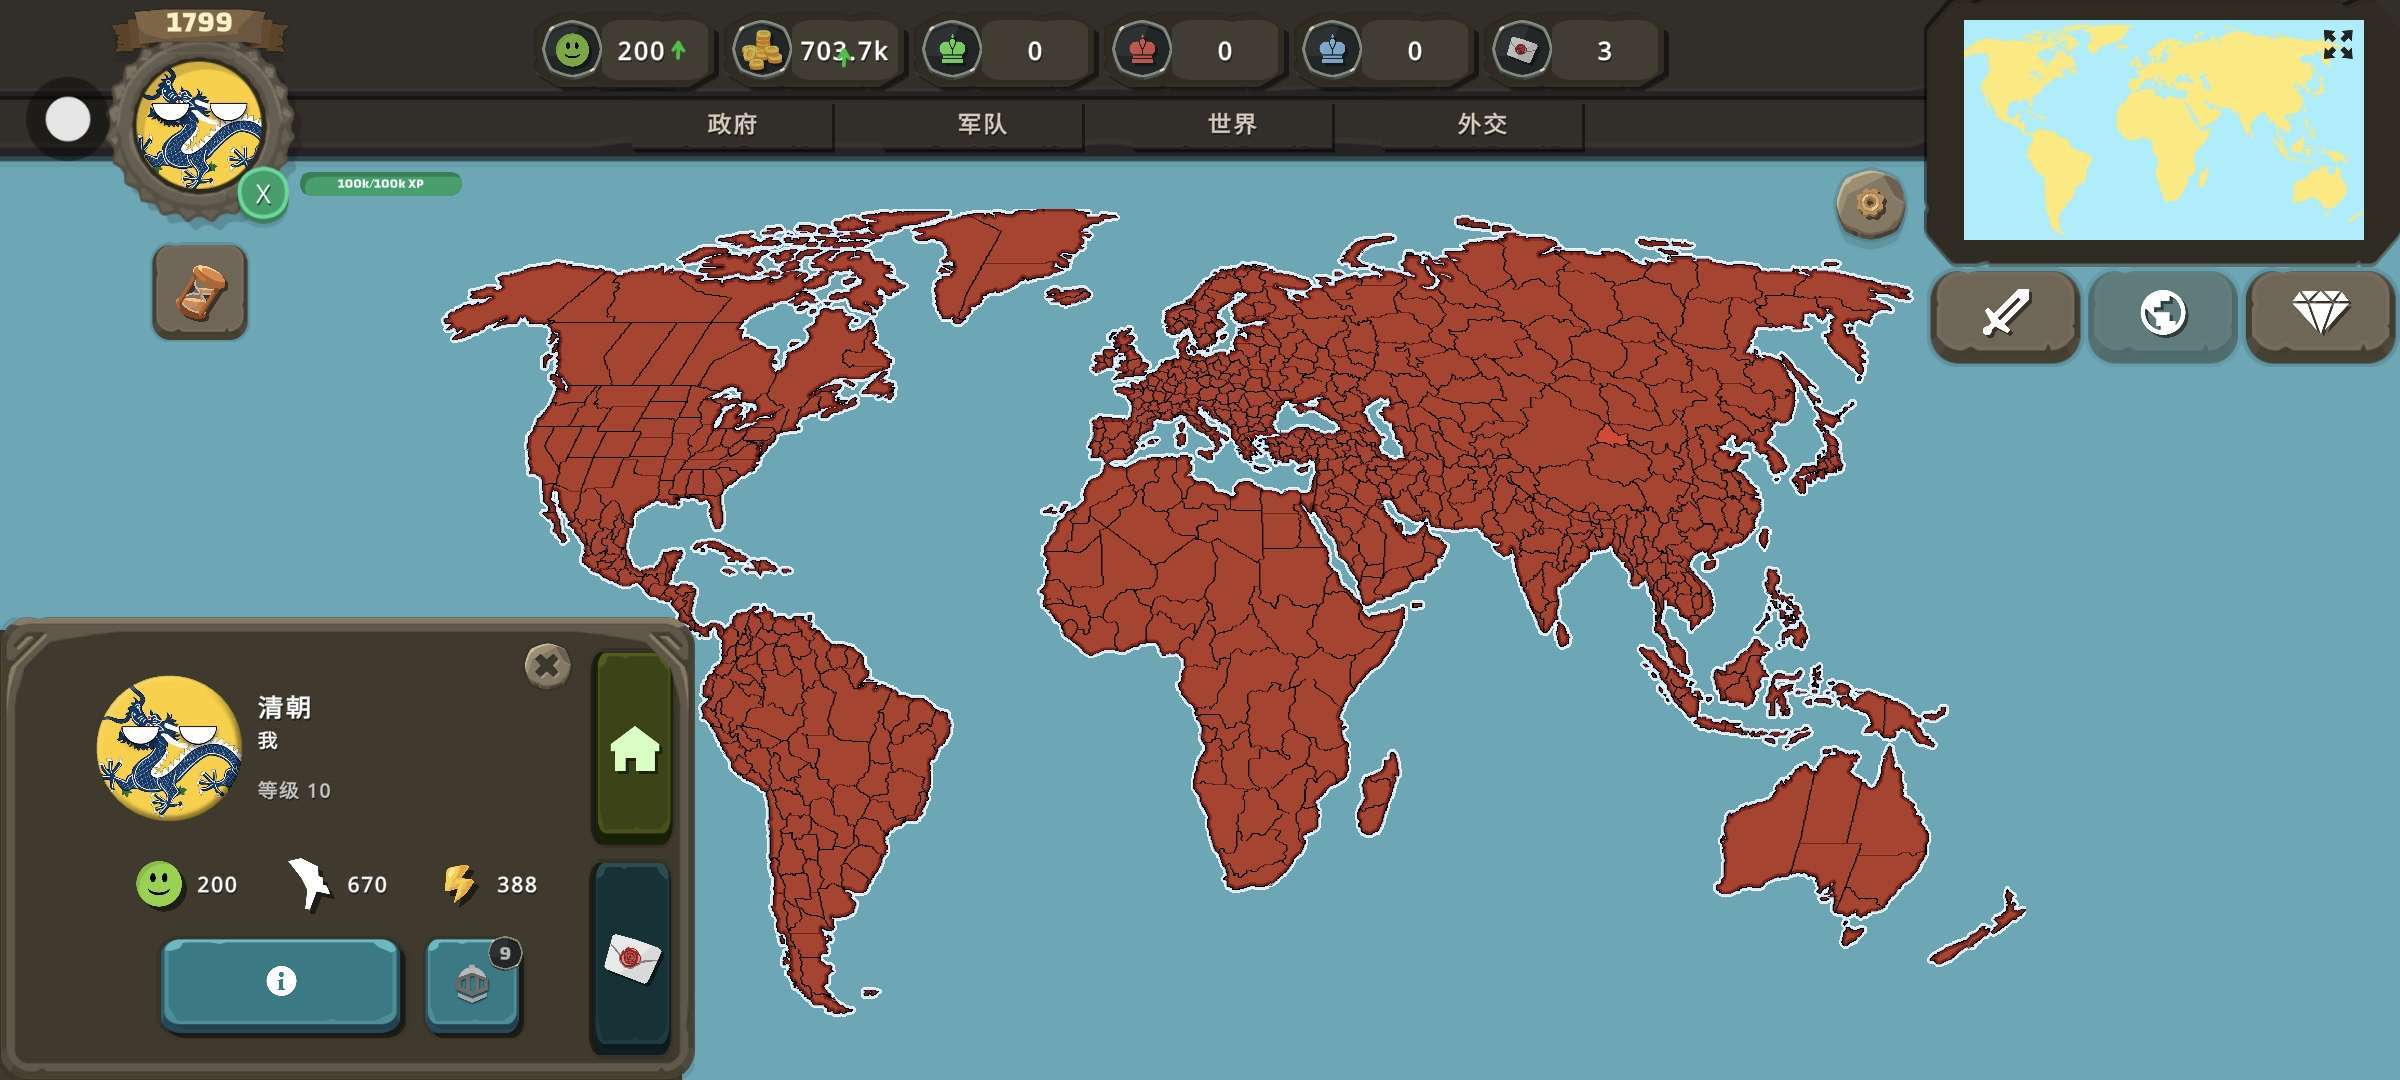Open the building list with badge 9

472,985
